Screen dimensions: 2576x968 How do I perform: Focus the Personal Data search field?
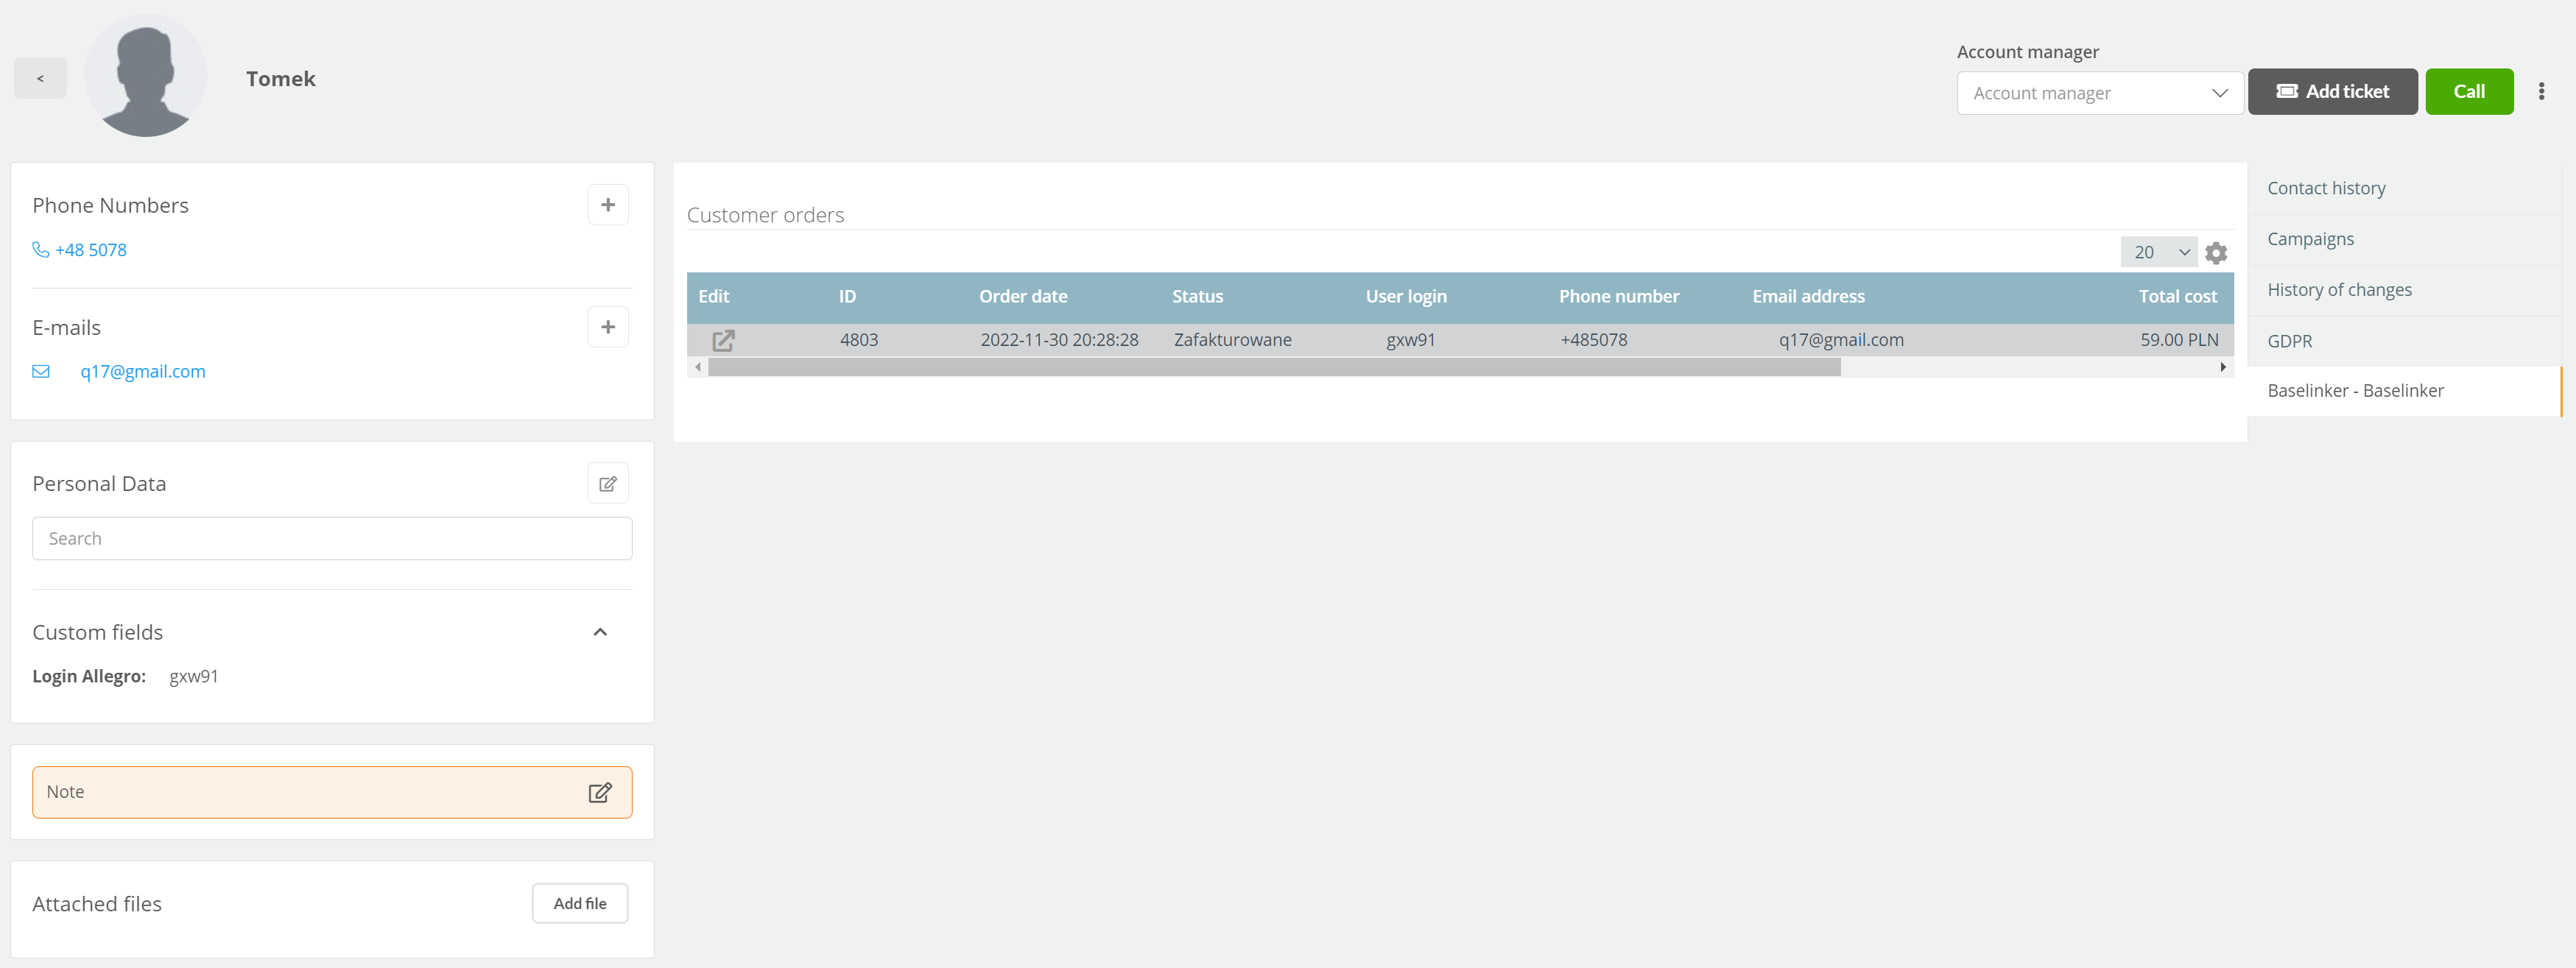point(332,539)
